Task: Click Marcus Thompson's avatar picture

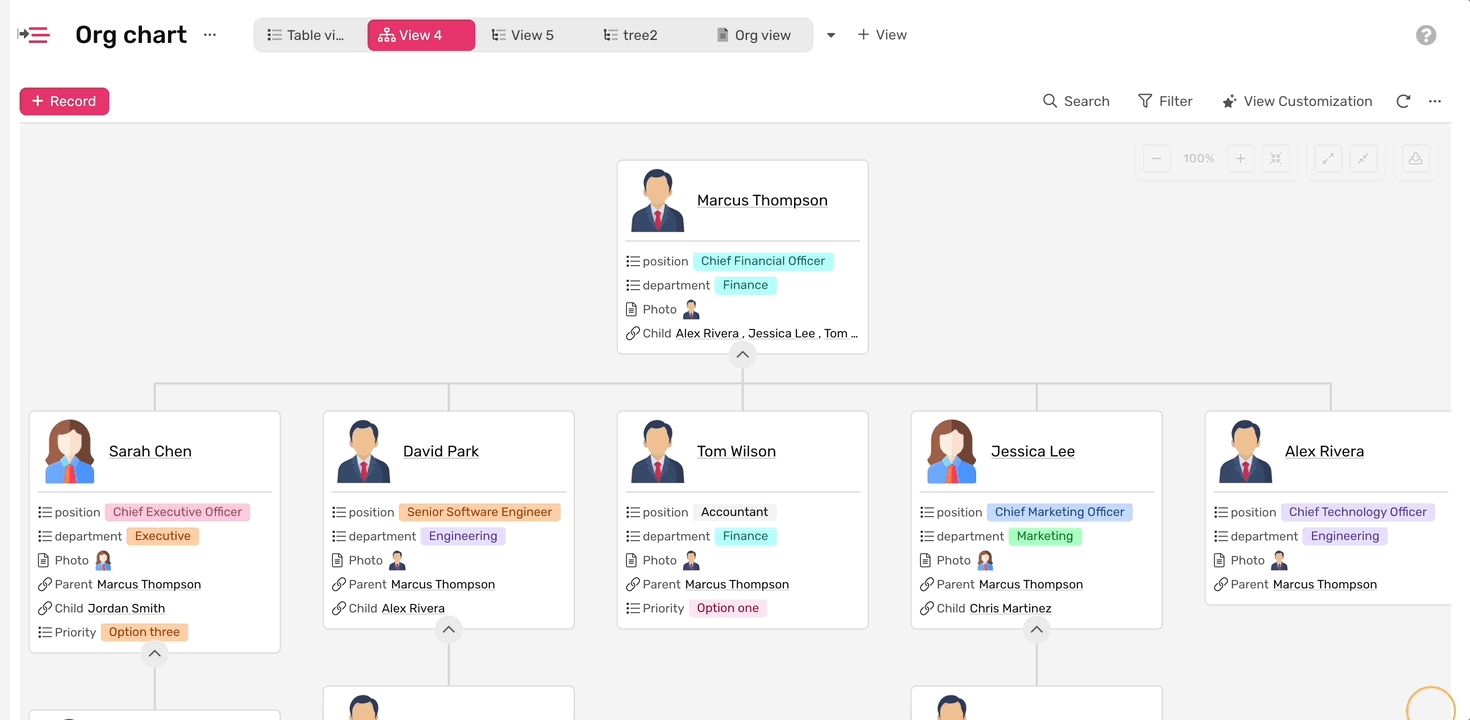Action: (x=657, y=200)
